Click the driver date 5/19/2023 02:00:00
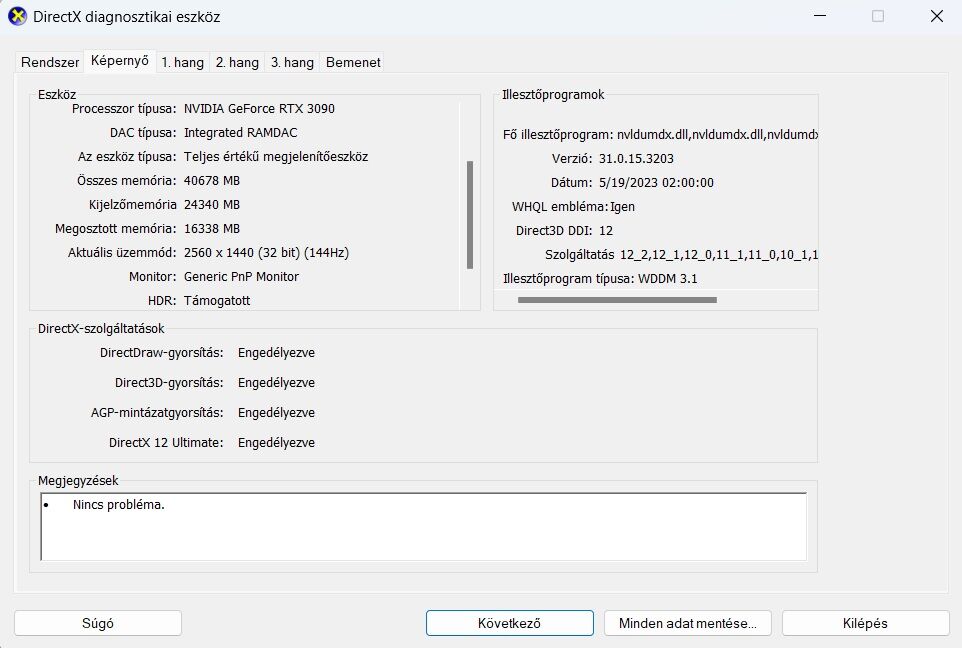 coord(656,182)
